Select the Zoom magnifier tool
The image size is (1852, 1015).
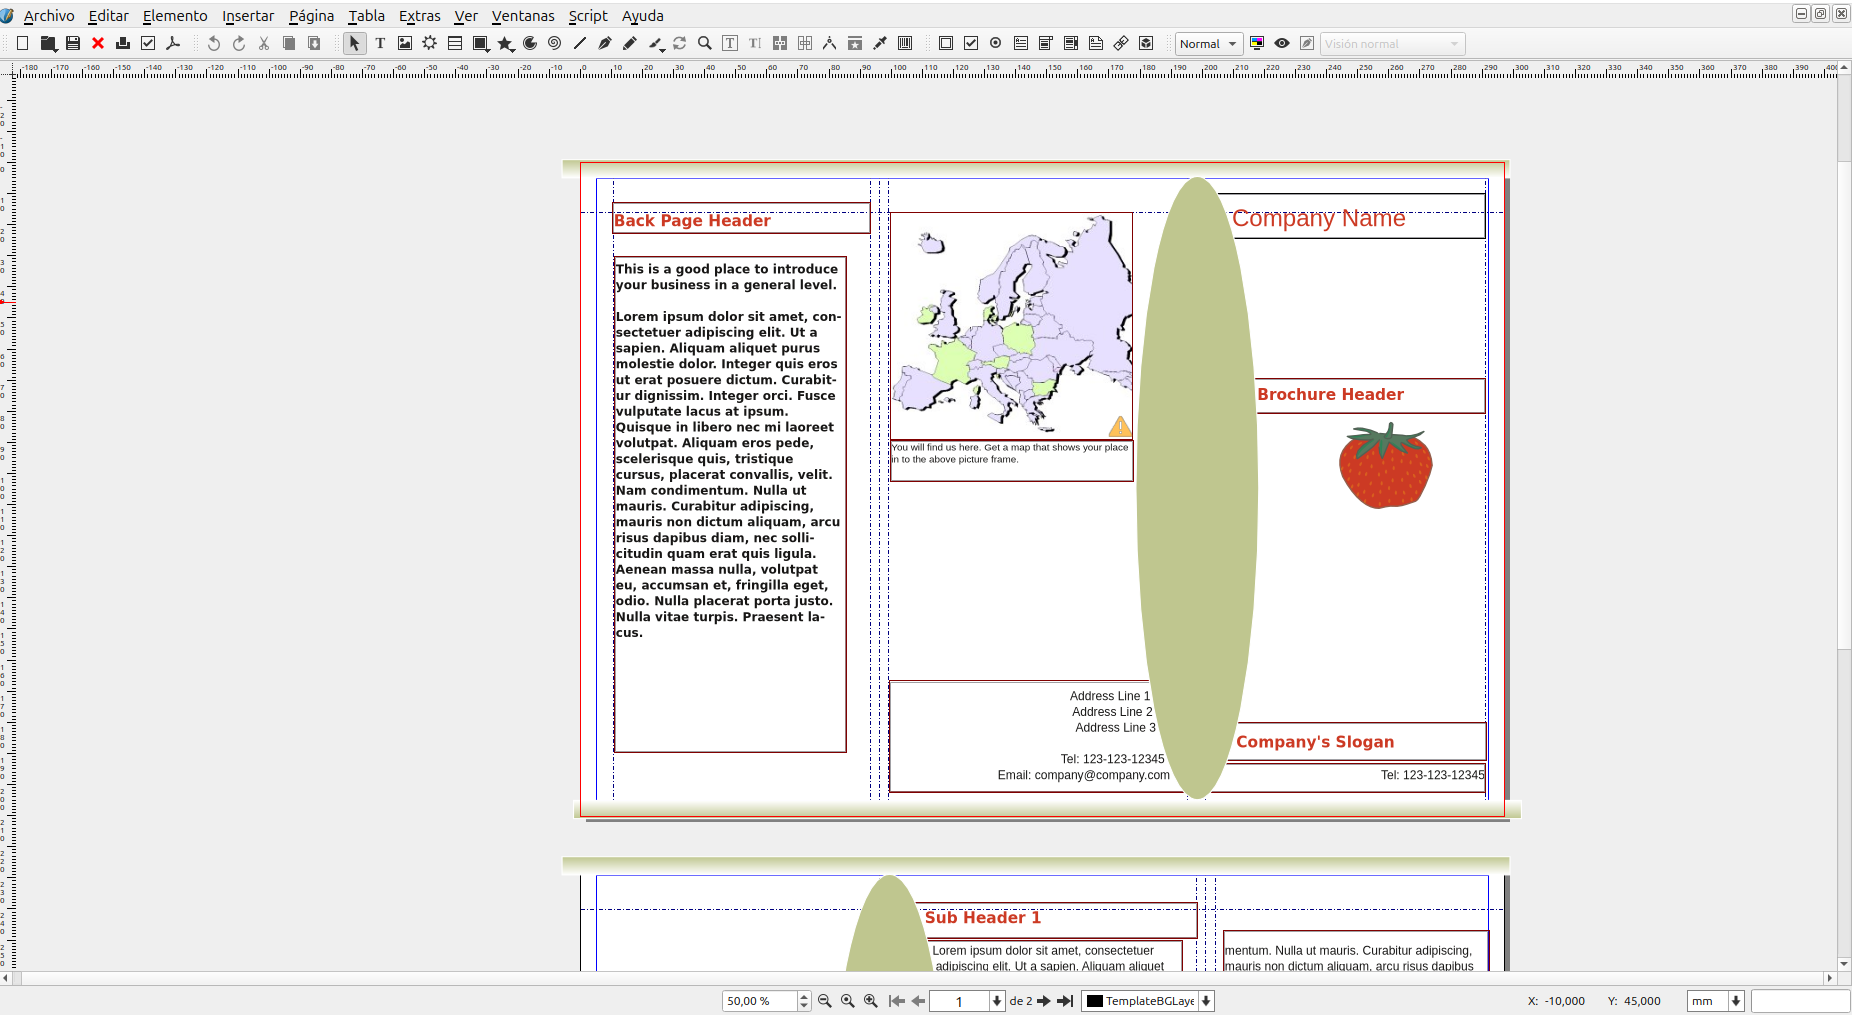point(705,43)
